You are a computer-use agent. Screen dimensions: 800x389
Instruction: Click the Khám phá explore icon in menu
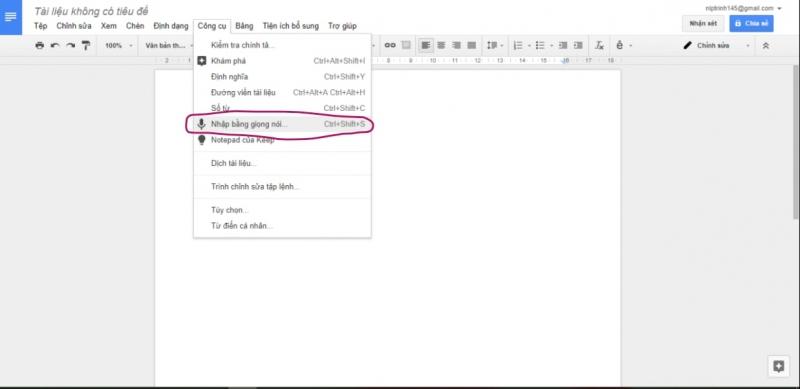click(x=202, y=61)
